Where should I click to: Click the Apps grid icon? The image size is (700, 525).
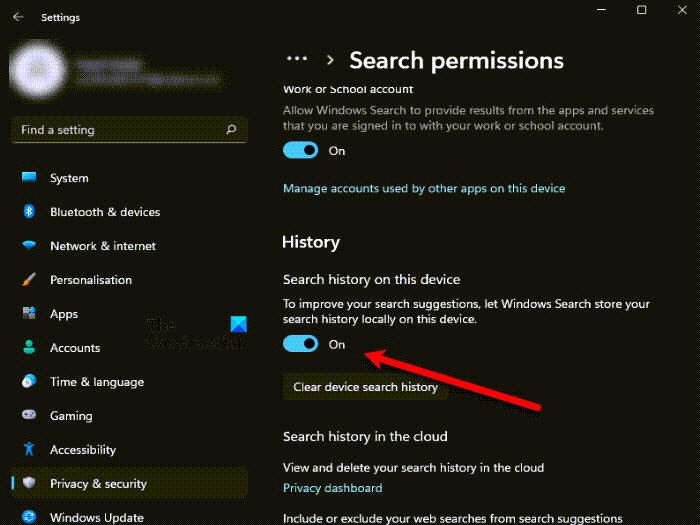[29, 313]
